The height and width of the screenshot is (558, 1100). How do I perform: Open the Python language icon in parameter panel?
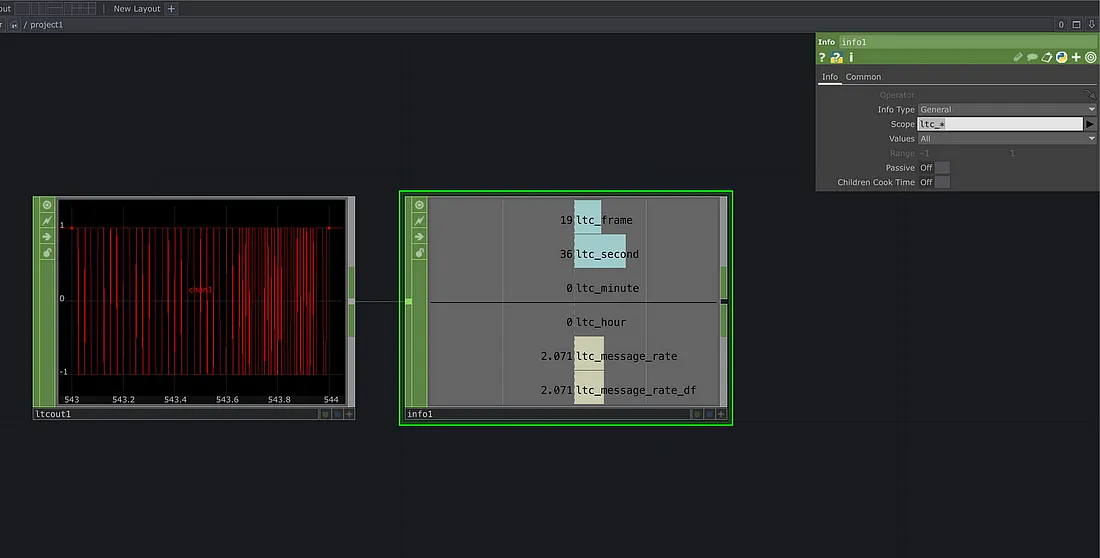point(1061,58)
